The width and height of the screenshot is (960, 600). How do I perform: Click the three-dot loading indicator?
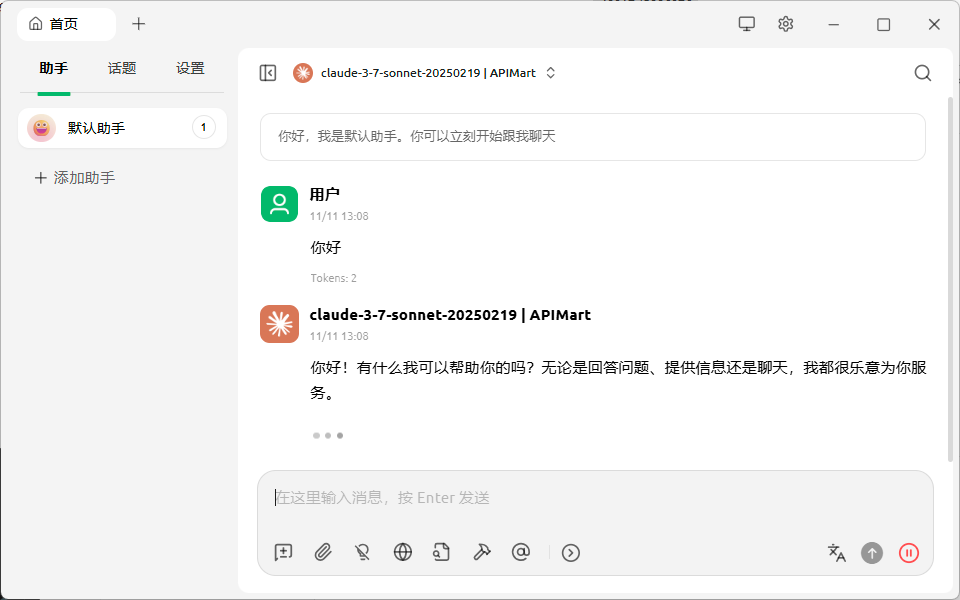(328, 435)
